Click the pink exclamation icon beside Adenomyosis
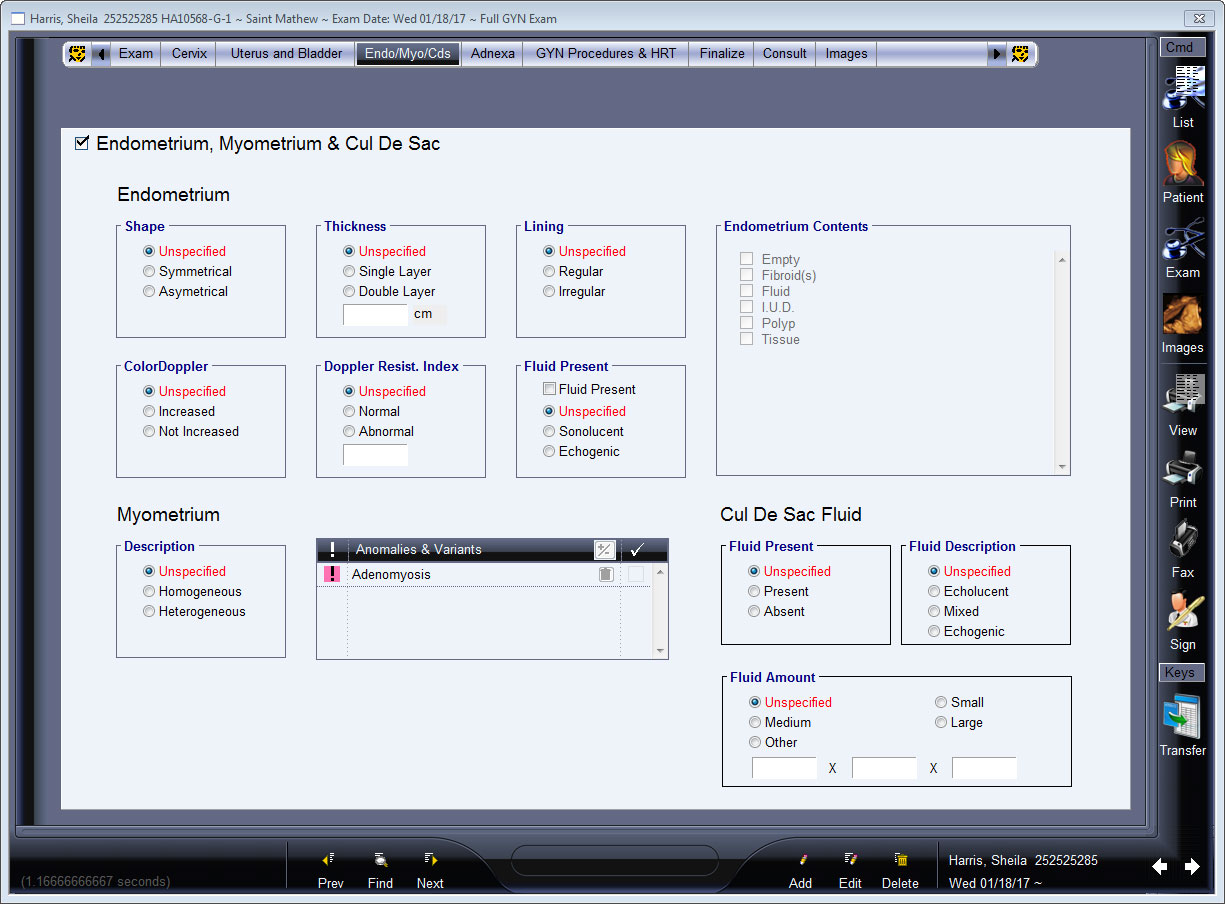Viewport: 1225px width, 904px height. click(332, 574)
